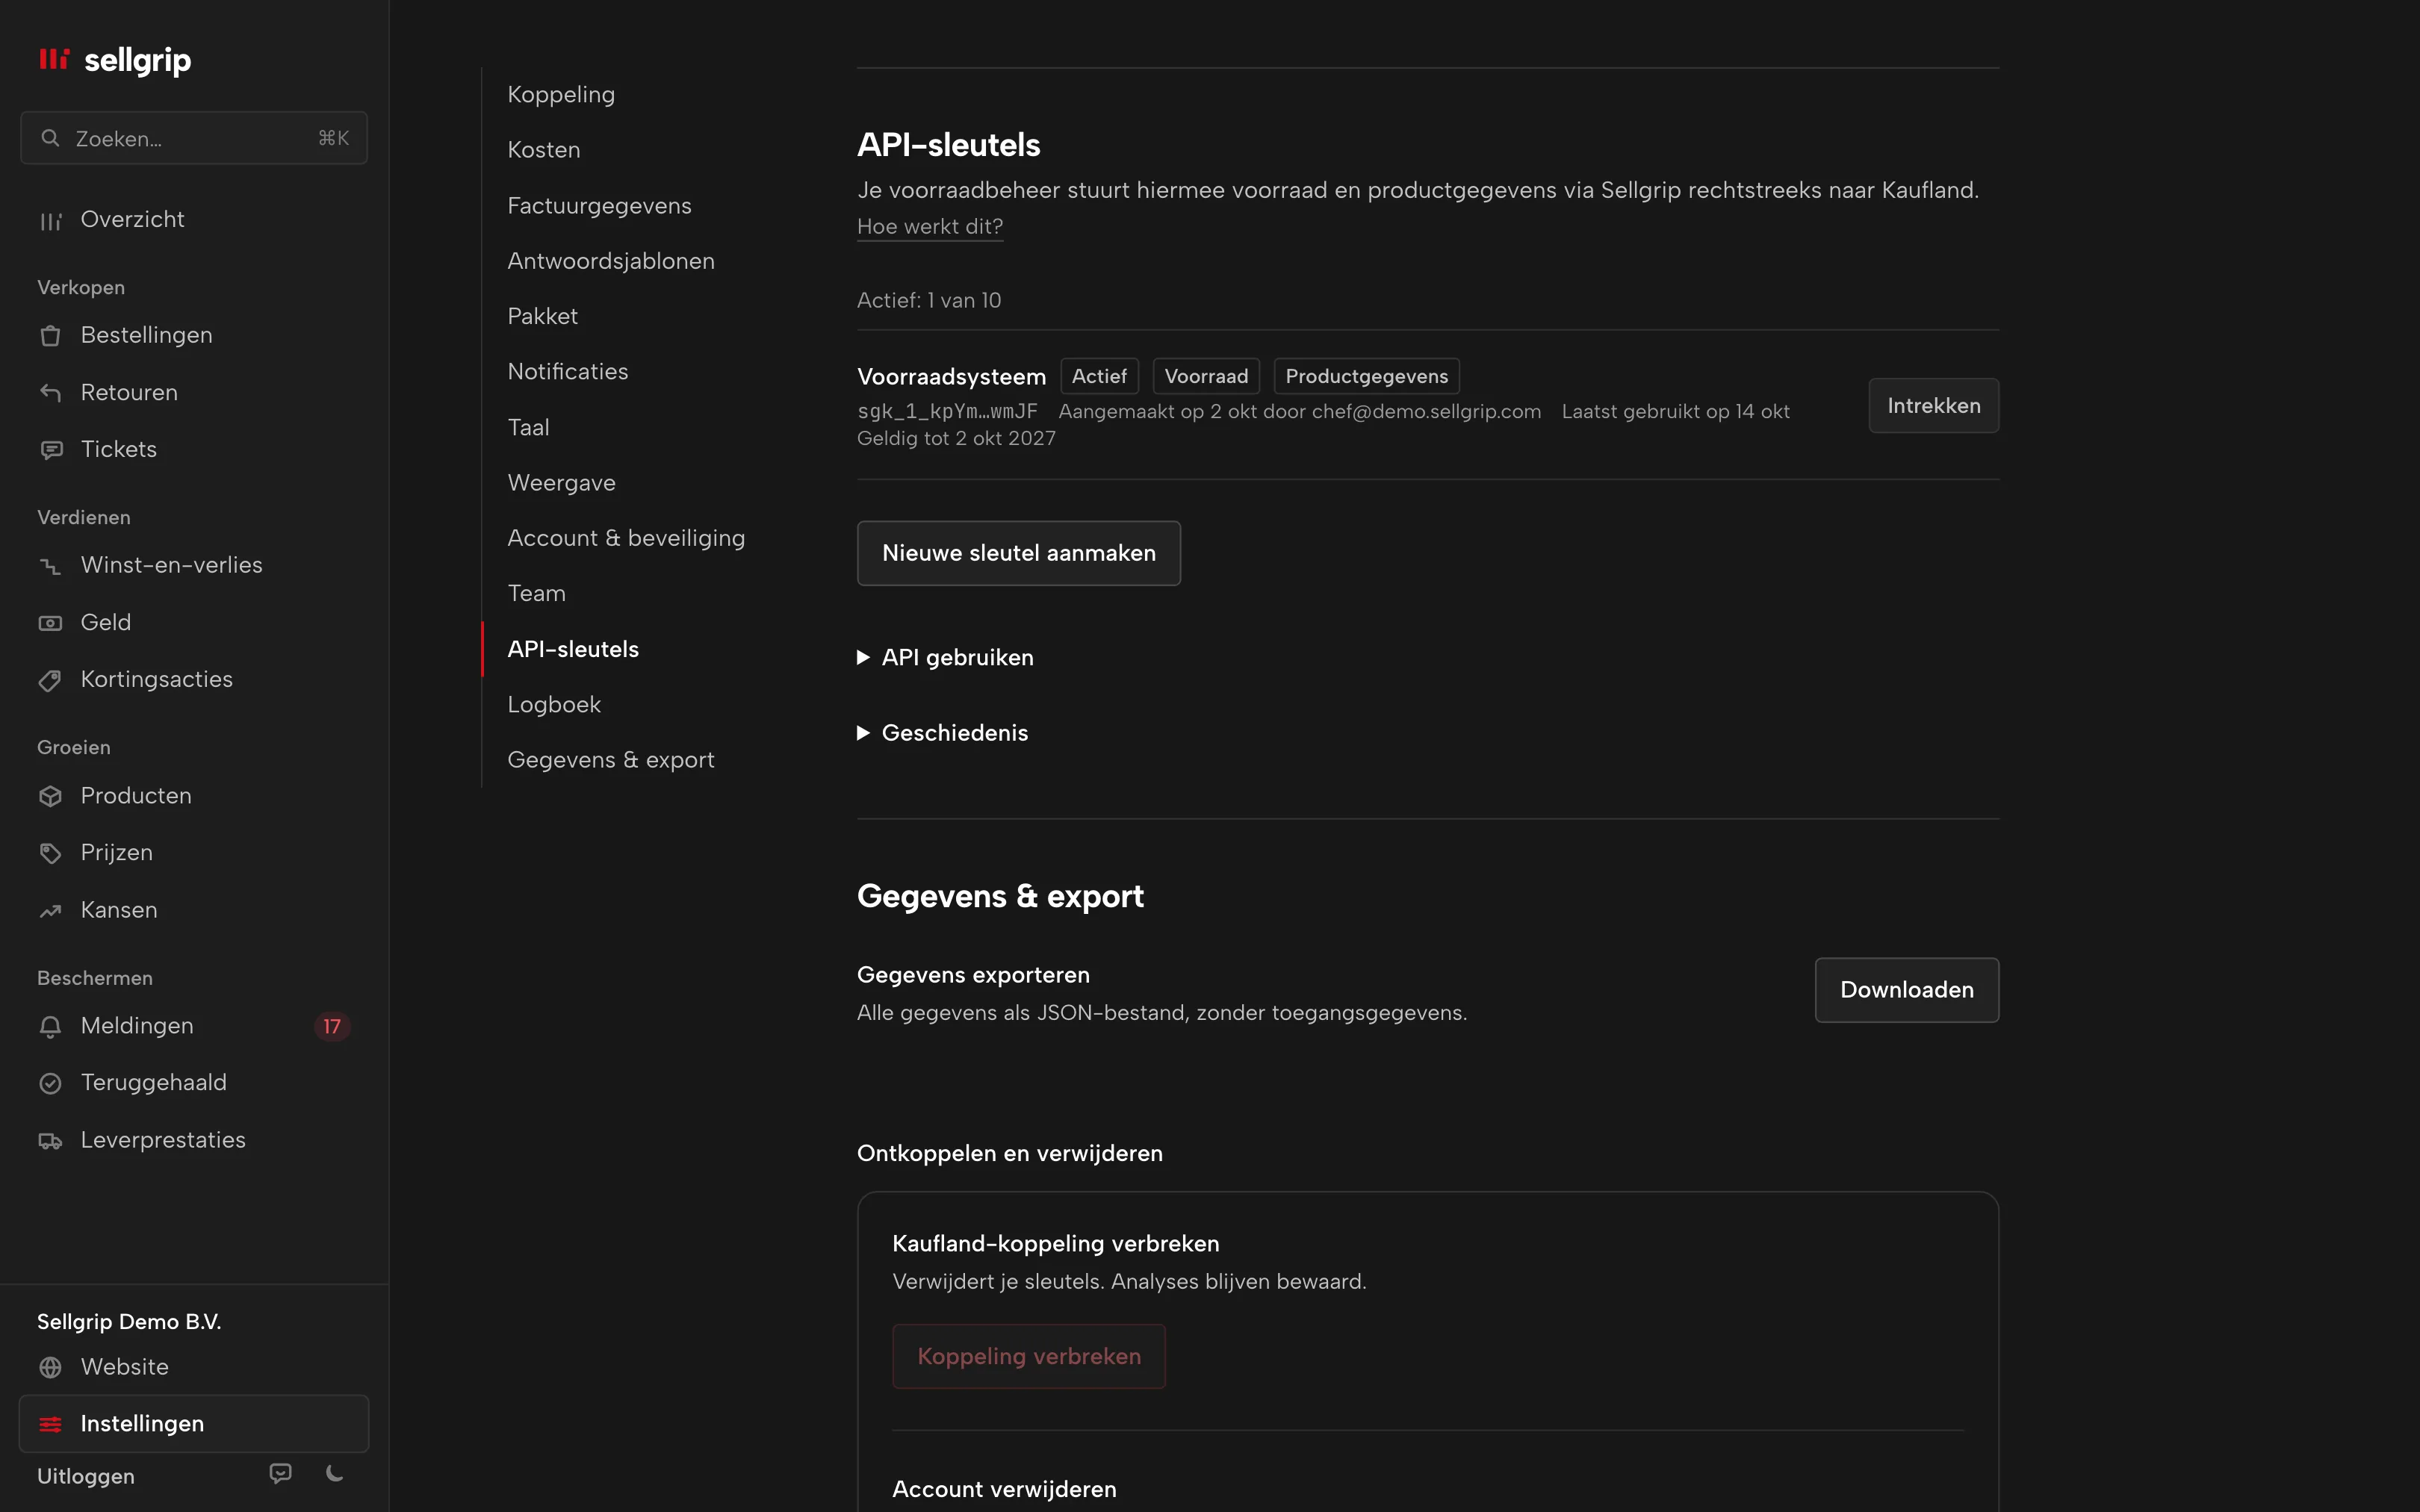Click the key 'sgk_1_kpYm…wmJF'
The height and width of the screenshot is (1512, 2420).
coord(947,411)
